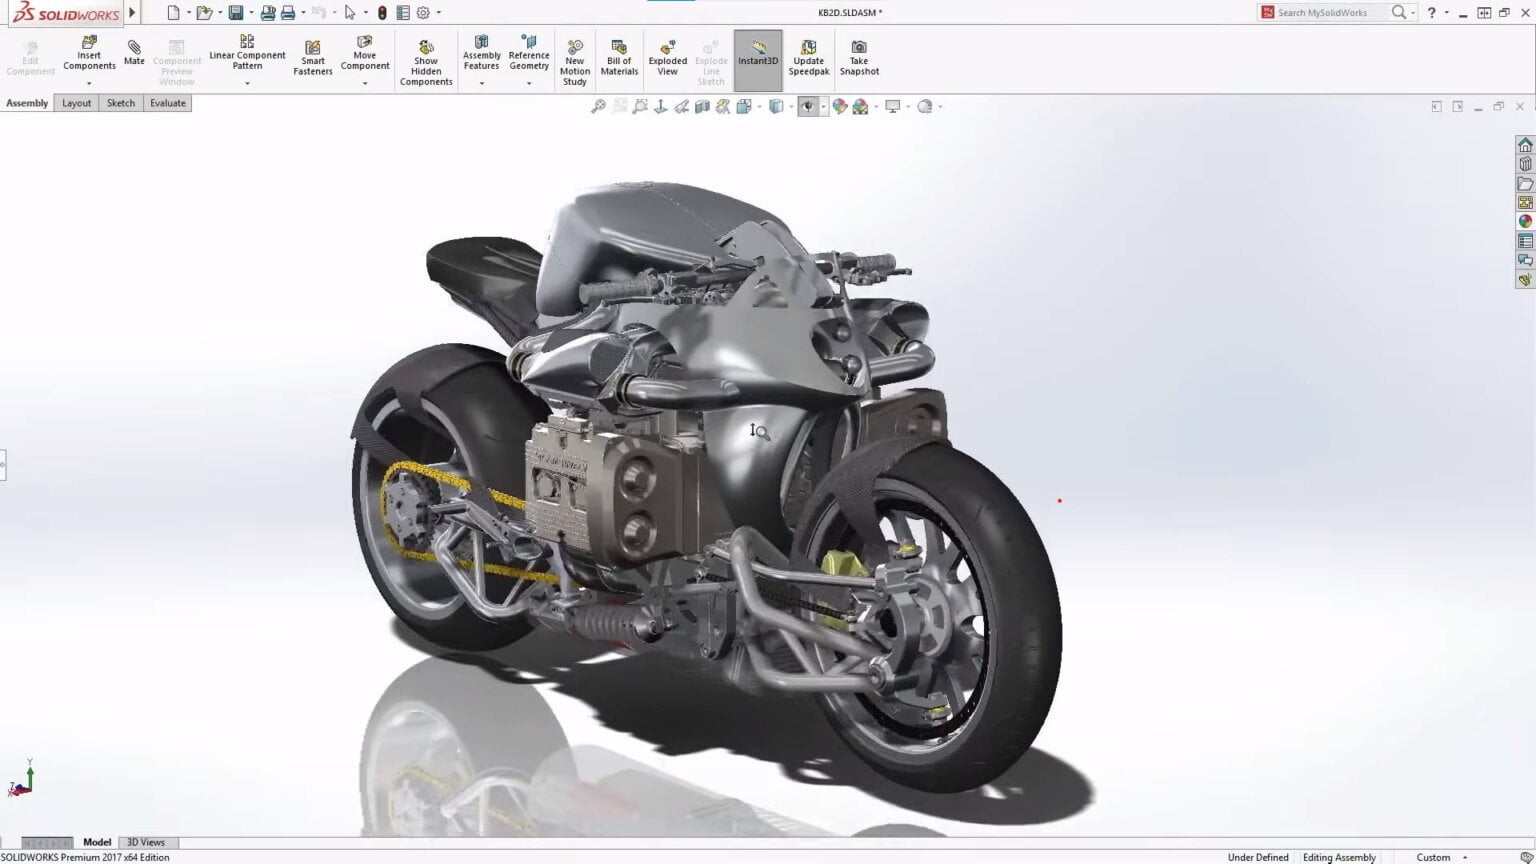Viewport: 1536px width, 864px height.
Task: Switch to the Evaluate tab
Action: [167, 103]
